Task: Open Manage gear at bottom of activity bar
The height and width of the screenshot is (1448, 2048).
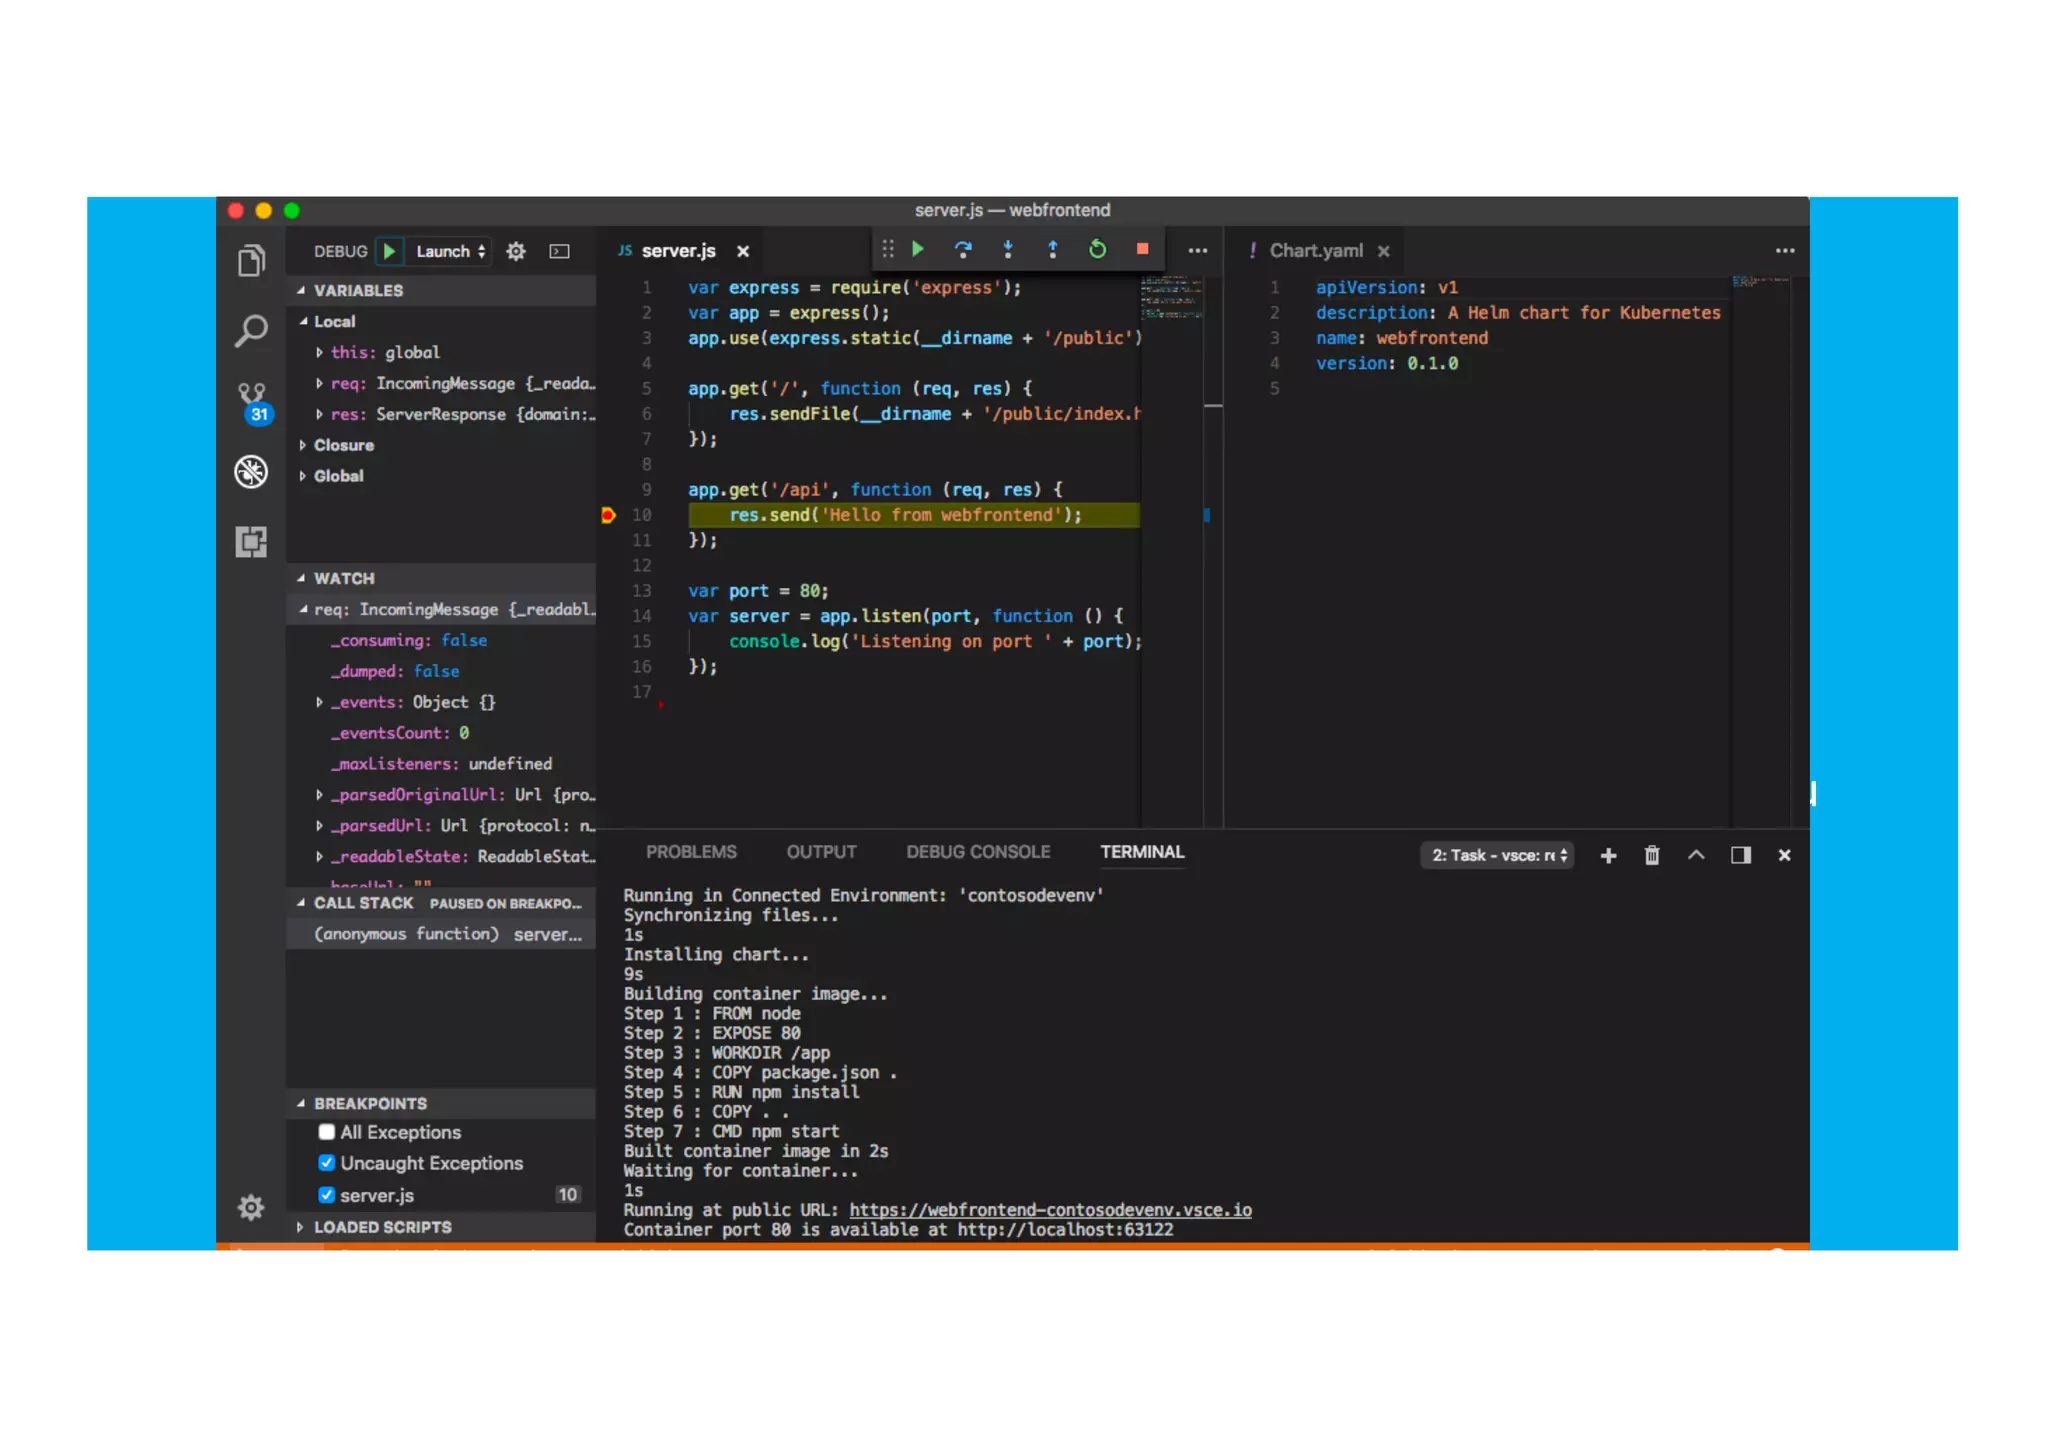Action: (x=251, y=1207)
